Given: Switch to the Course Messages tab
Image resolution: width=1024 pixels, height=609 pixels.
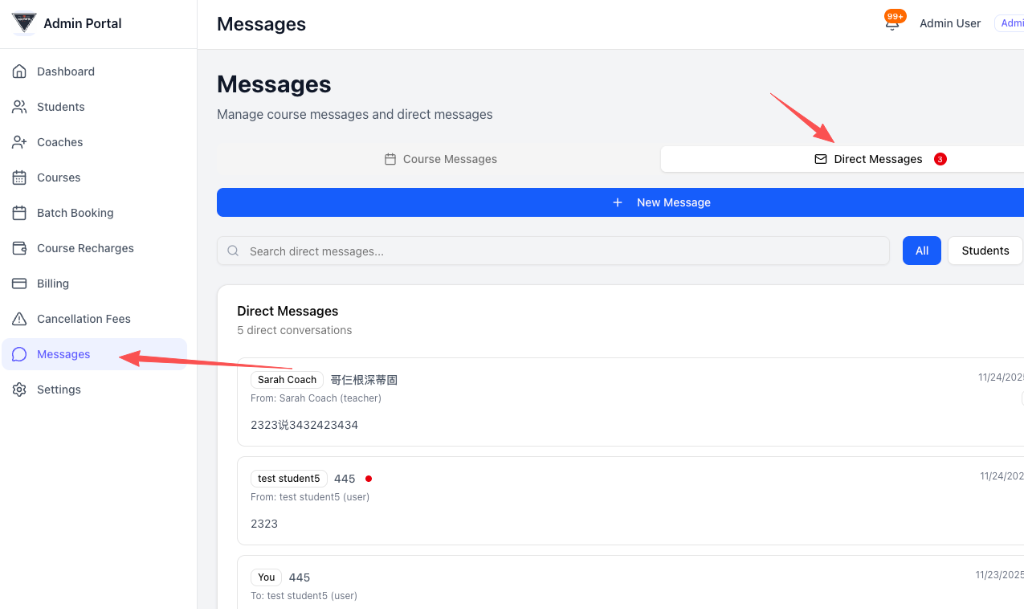Looking at the screenshot, I should pyautogui.click(x=440, y=158).
